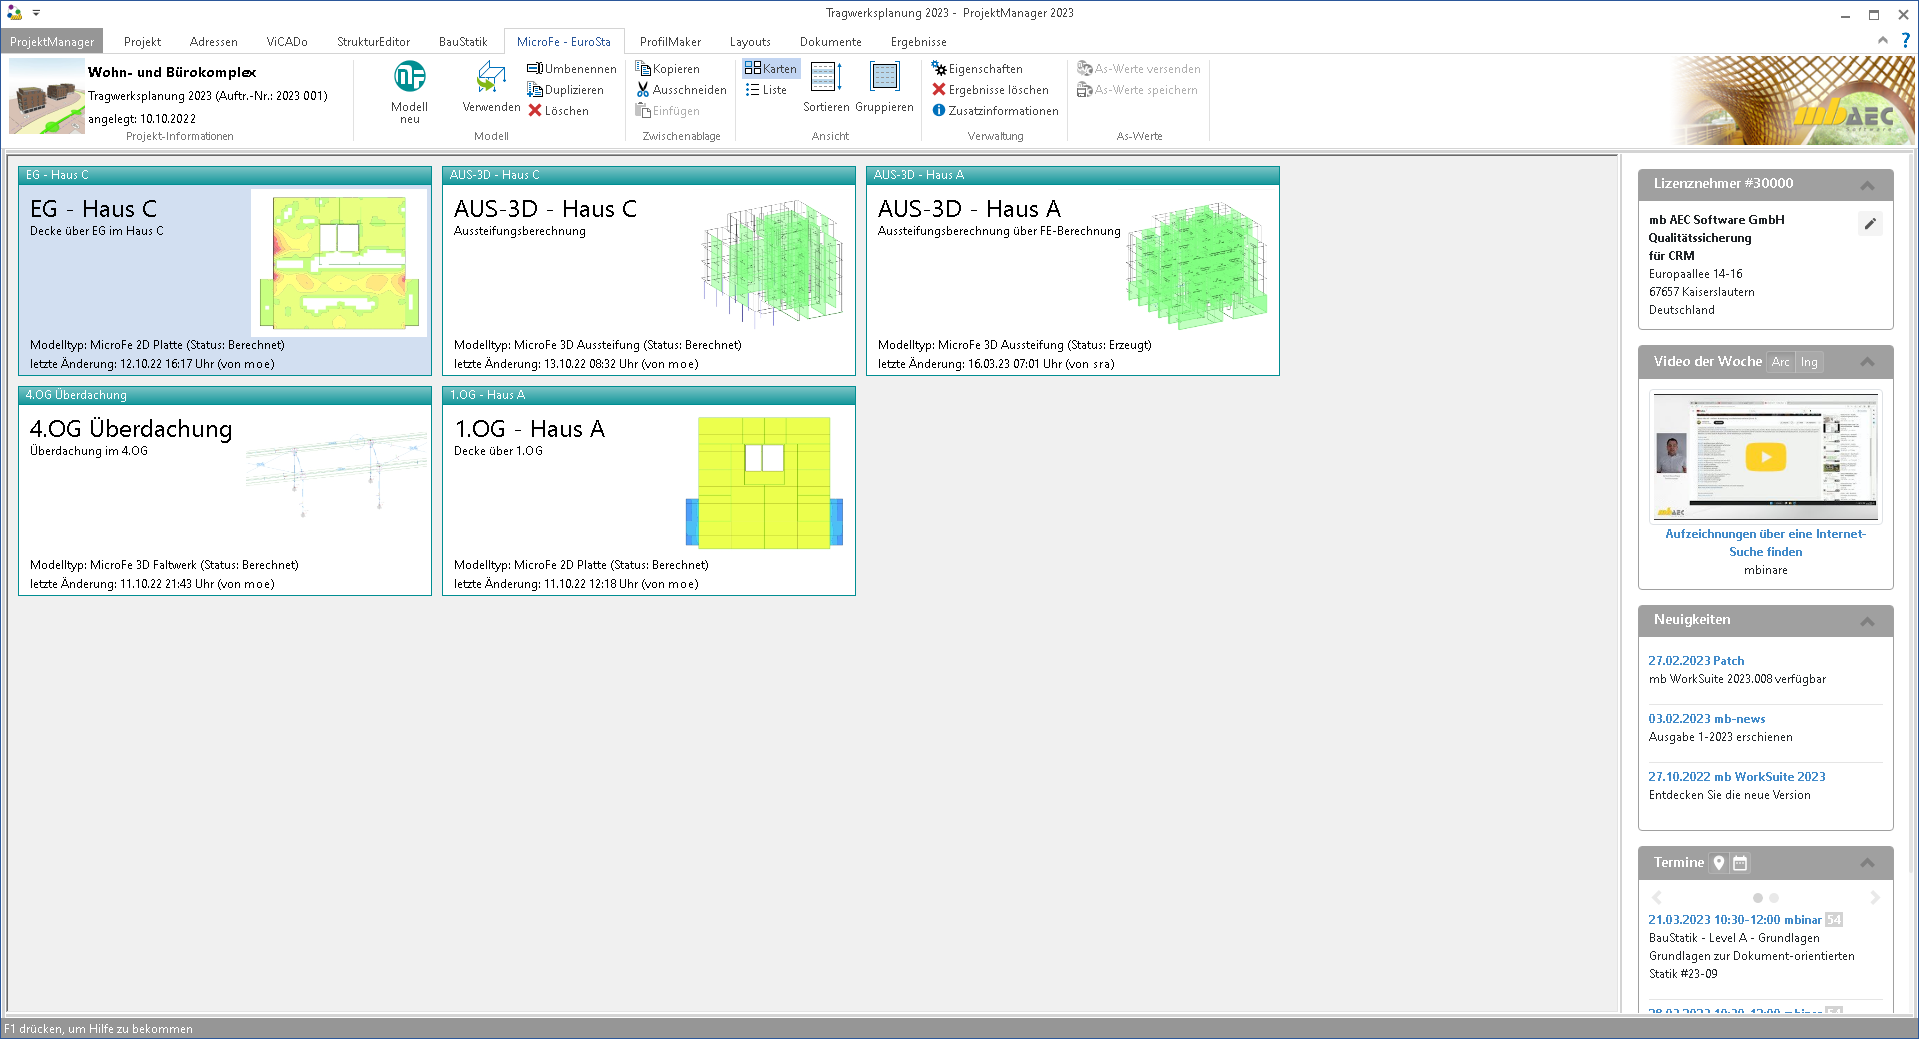The height and width of the screenshot is (1039, 1919).
Task: Open the Sortieren view option
Action: [x=826, y=88]
